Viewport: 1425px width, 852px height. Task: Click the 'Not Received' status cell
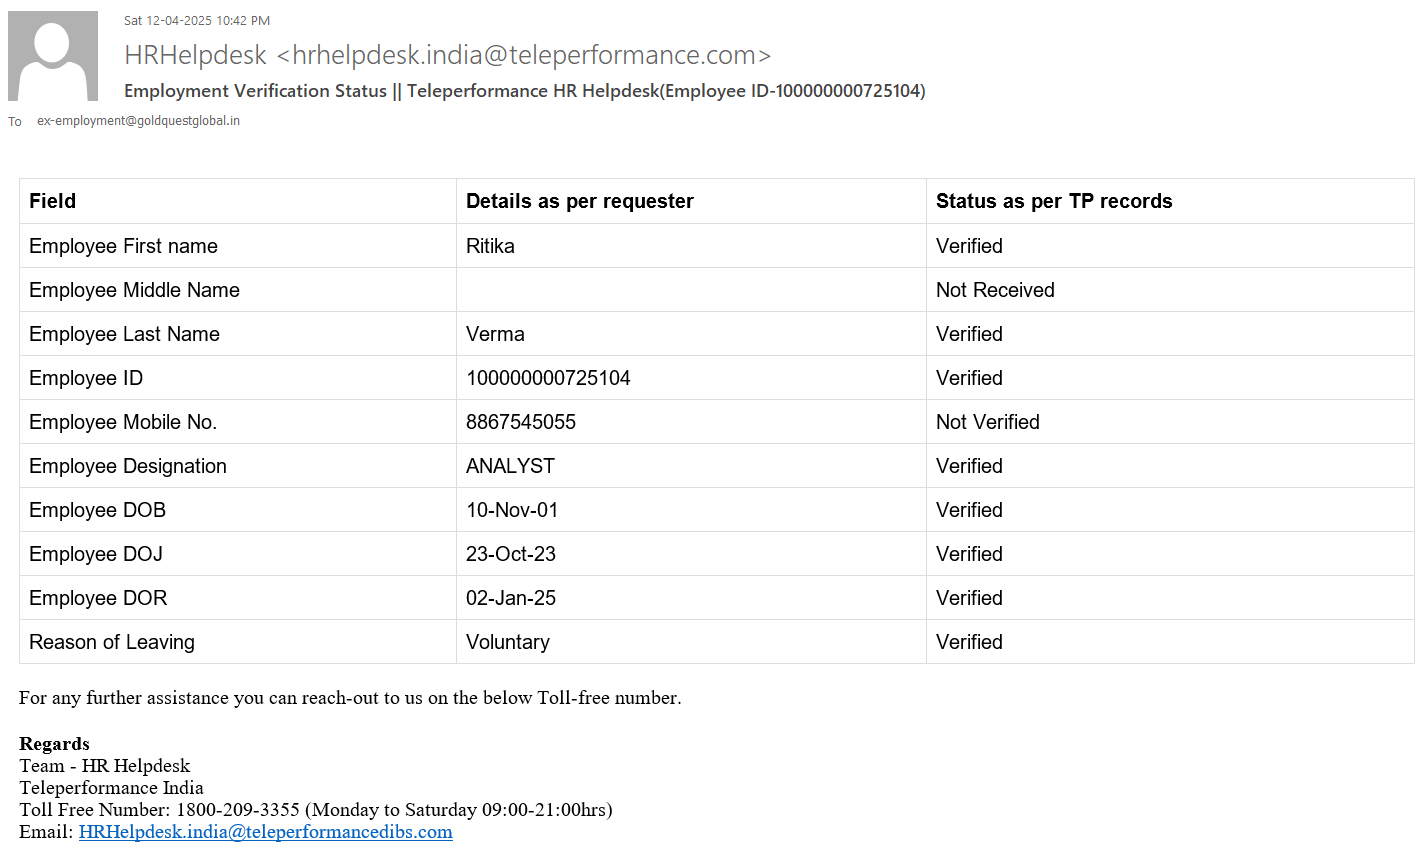pyautogui.click(x=995, y=290)
